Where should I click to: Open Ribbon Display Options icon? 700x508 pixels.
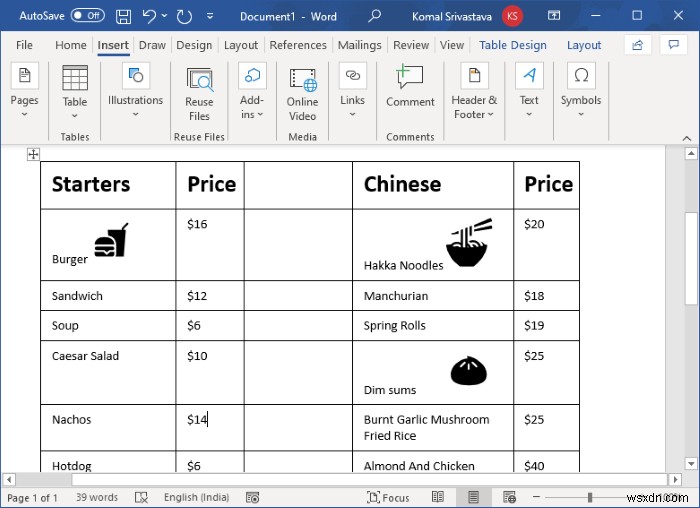pyautogui.click(x=554, y=16)
